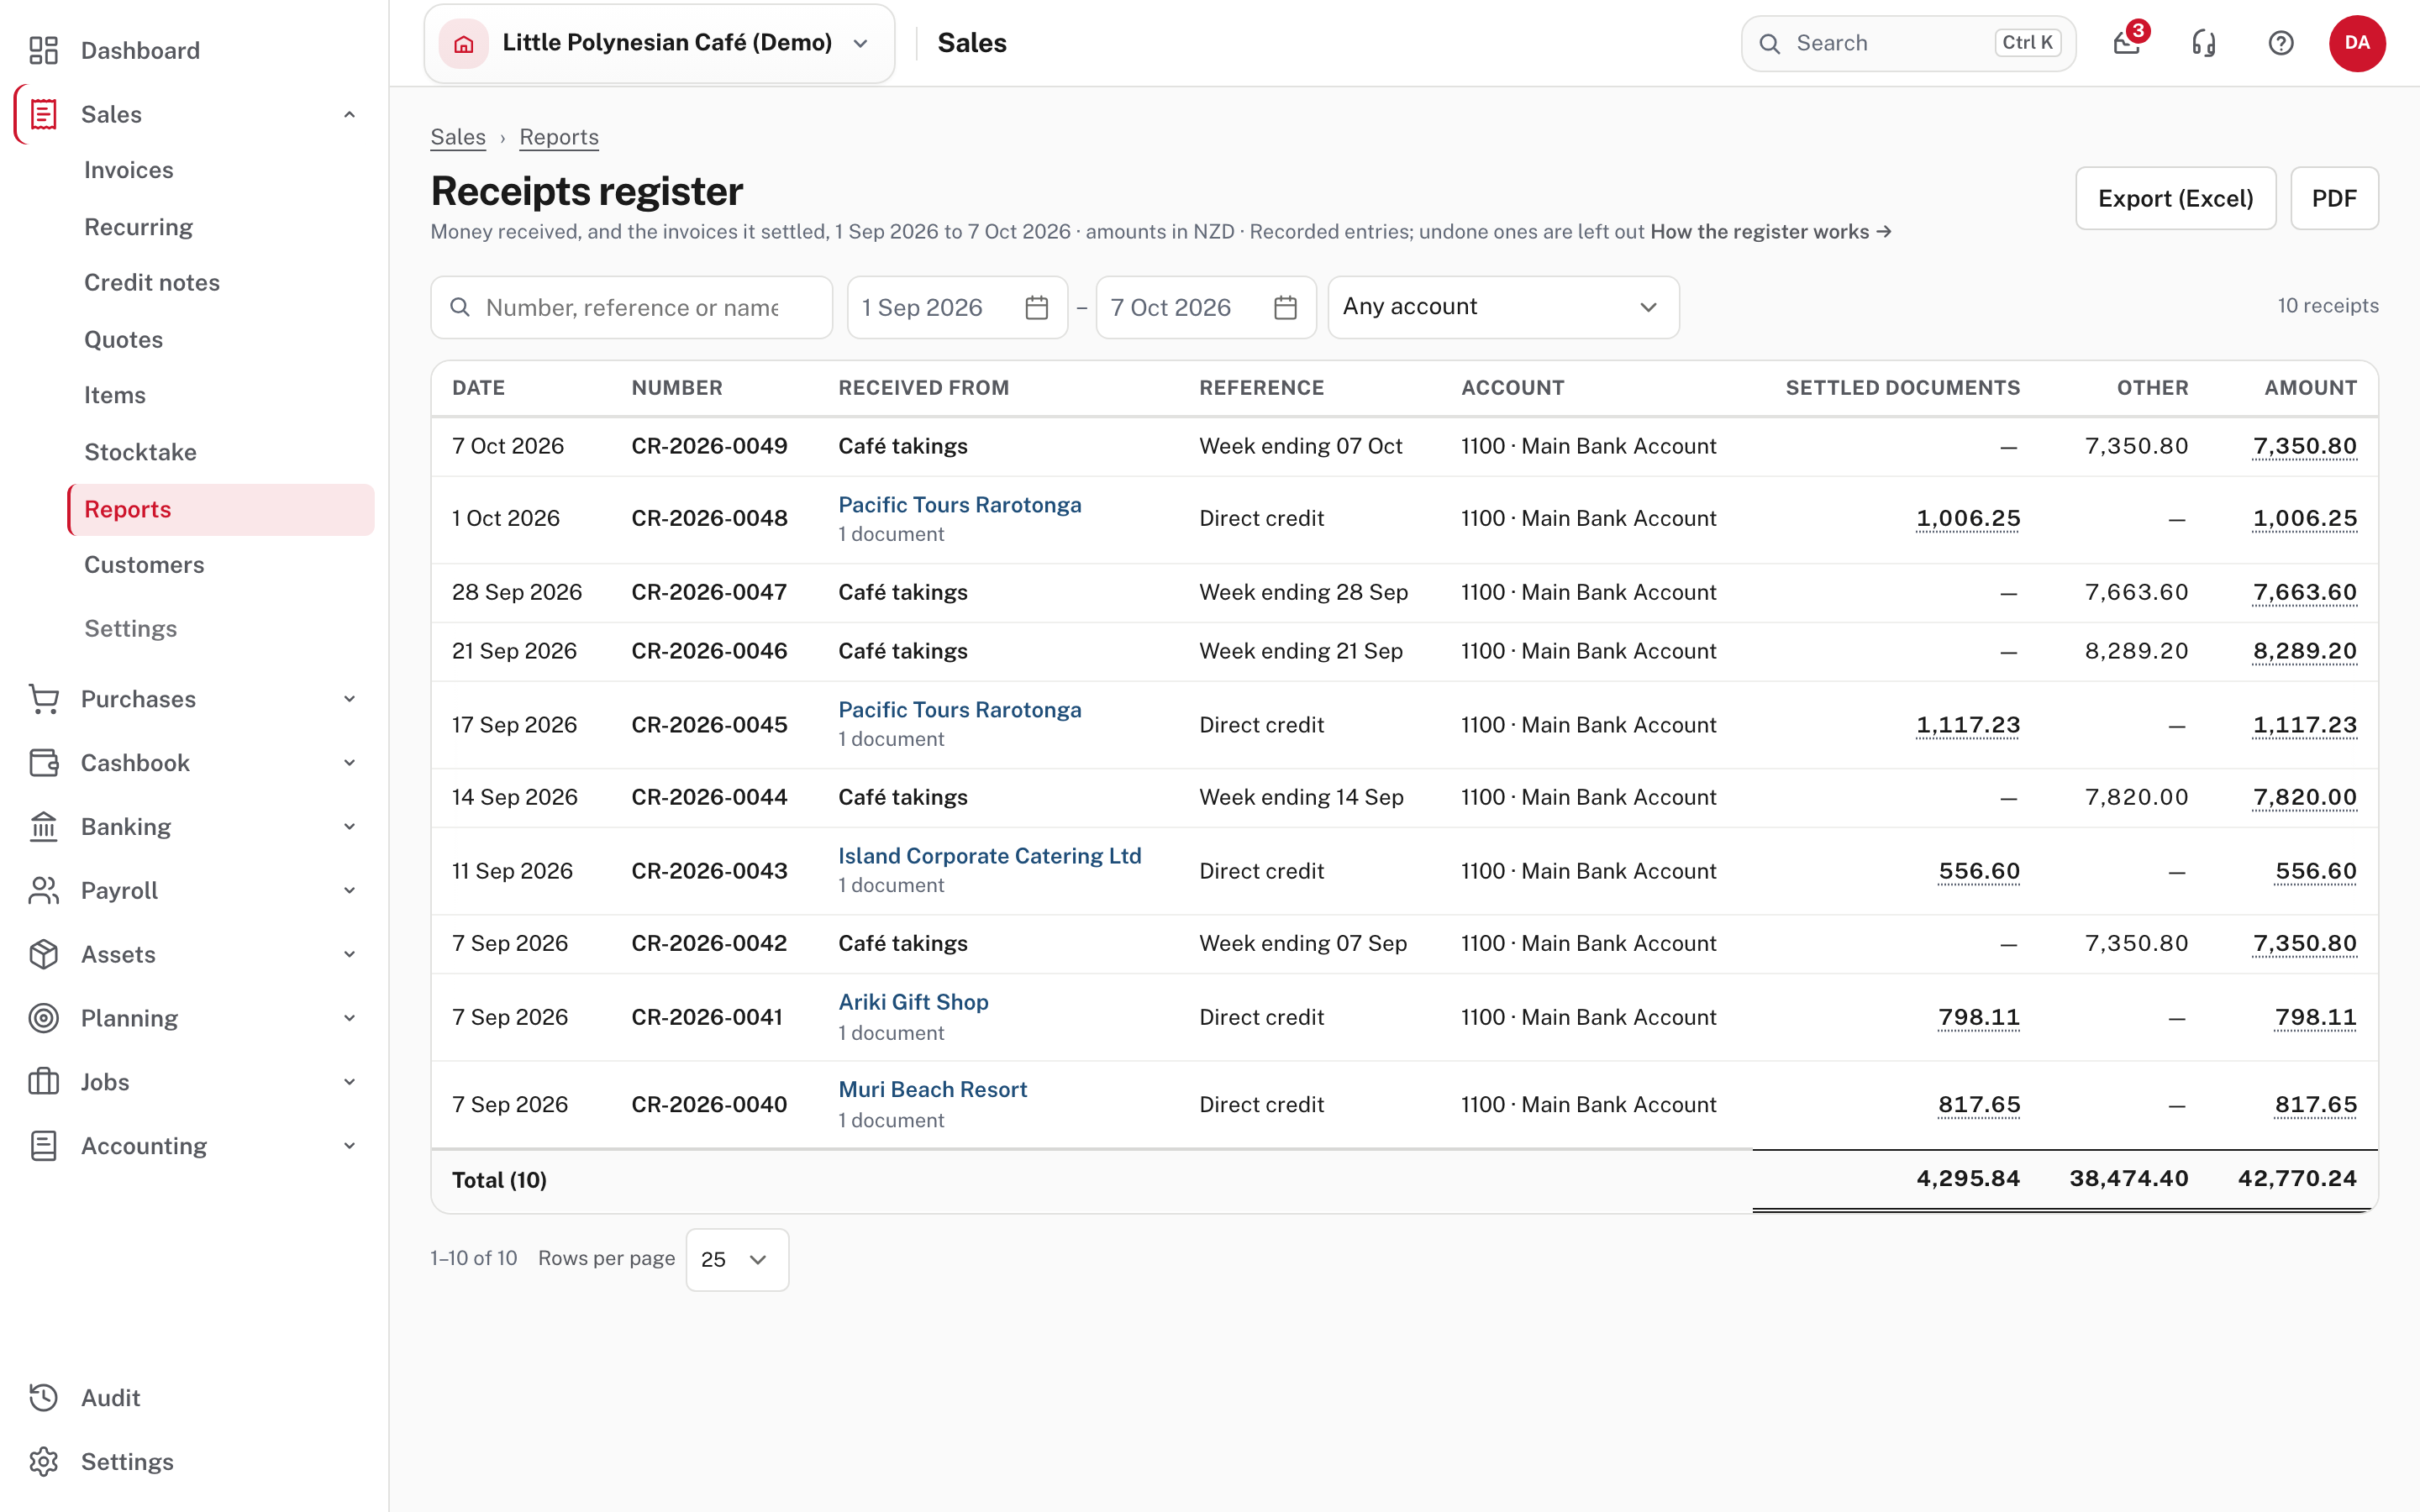Click the Purchases cart icon
Screen dimensions: 2420x1512
pos(43,699)
